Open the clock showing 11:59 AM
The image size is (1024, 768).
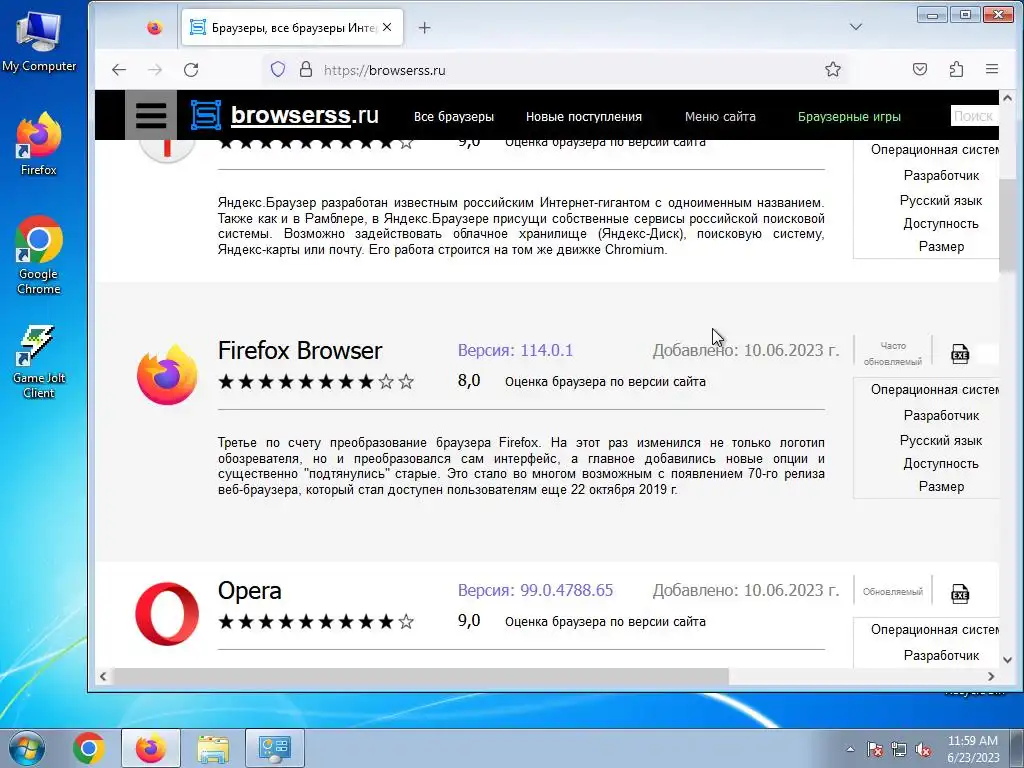point(973,749)
